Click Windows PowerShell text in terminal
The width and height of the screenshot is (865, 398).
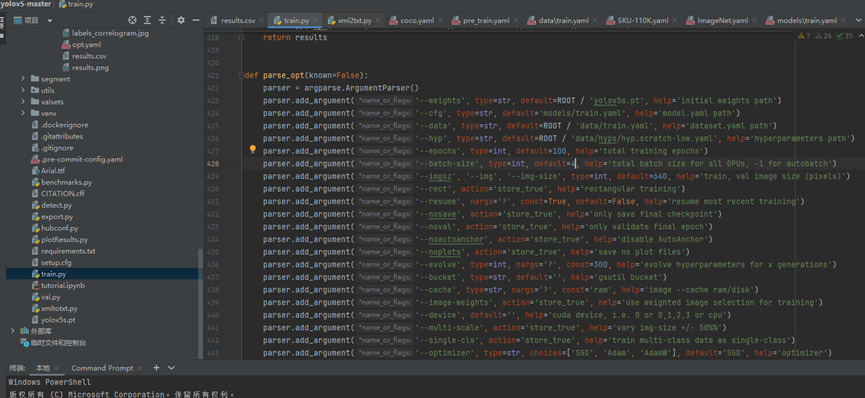(50, 382)
